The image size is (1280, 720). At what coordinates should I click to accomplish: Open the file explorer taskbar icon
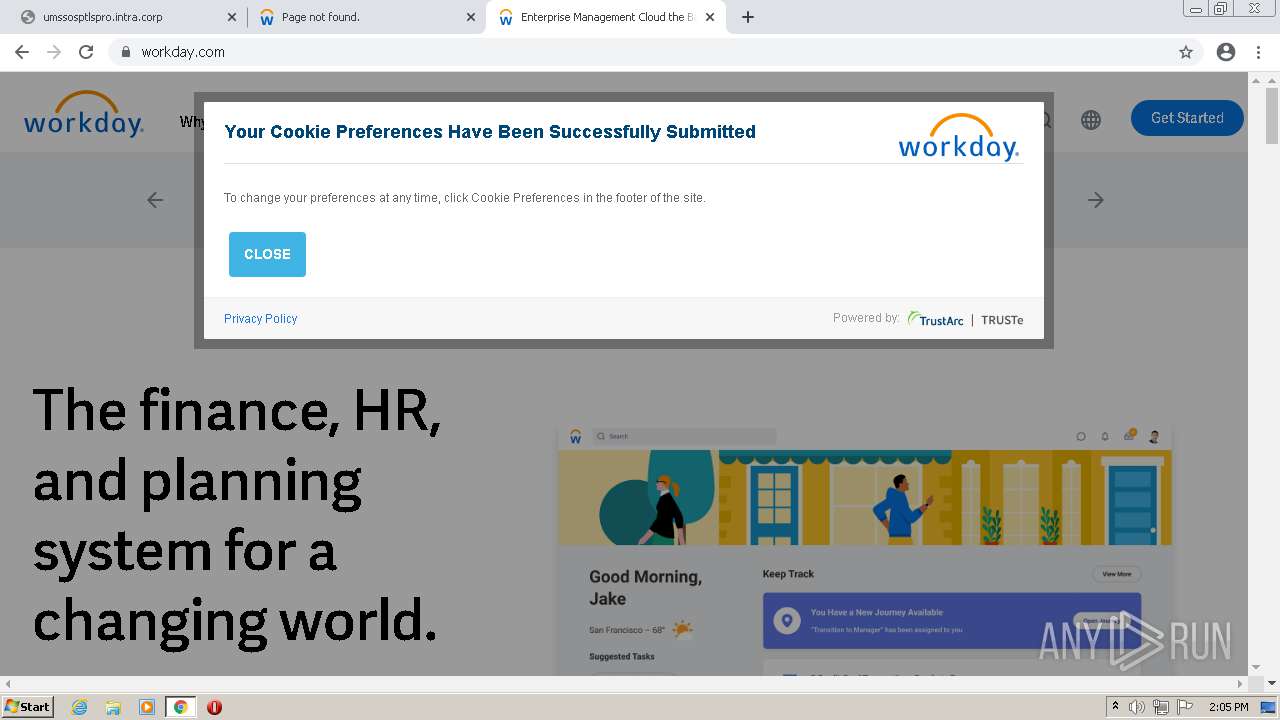(x=113, y=707)
